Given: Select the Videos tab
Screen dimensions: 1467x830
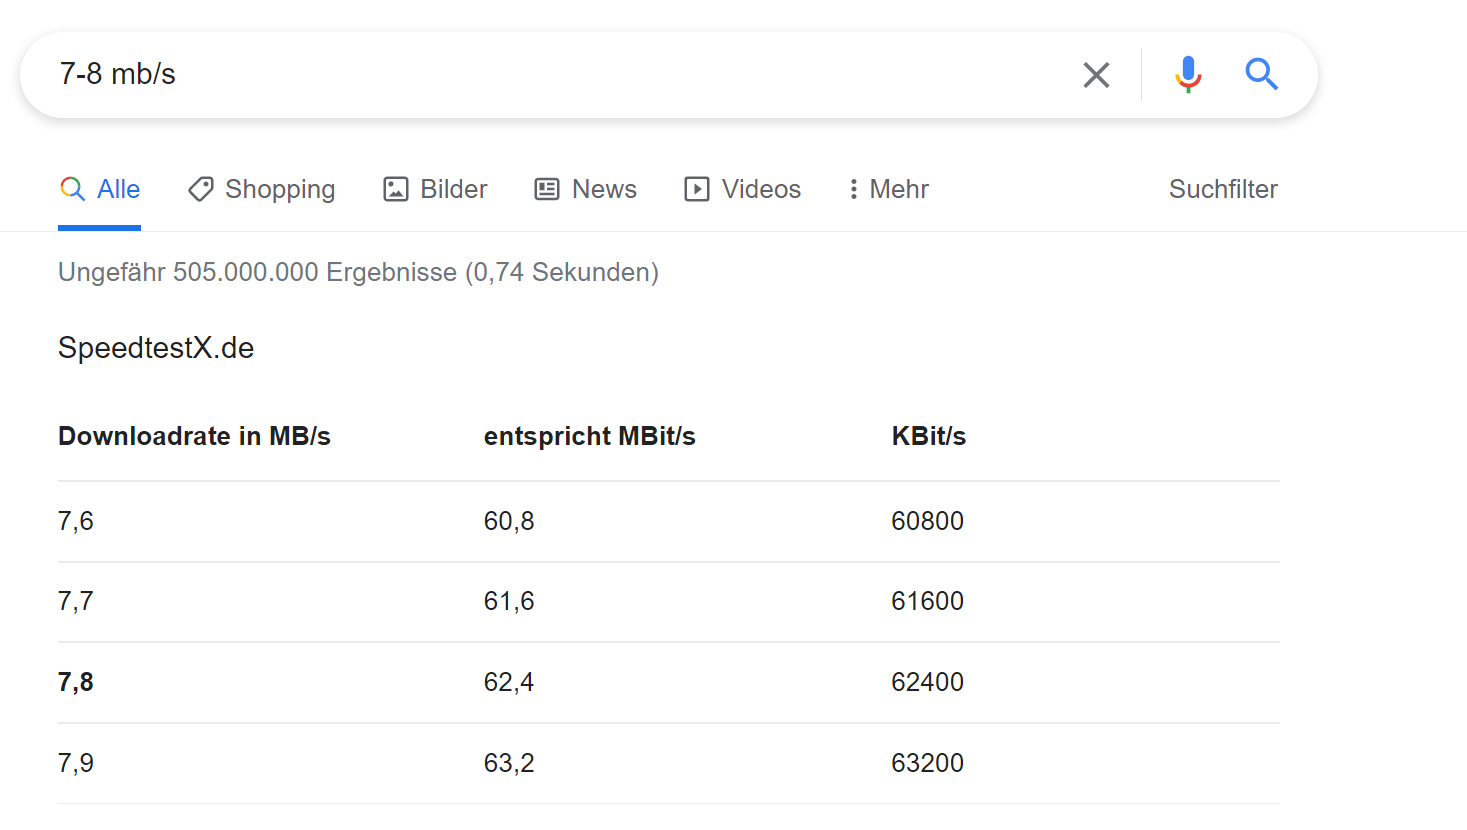Looking at the screenshot, I should click(761, 189).
